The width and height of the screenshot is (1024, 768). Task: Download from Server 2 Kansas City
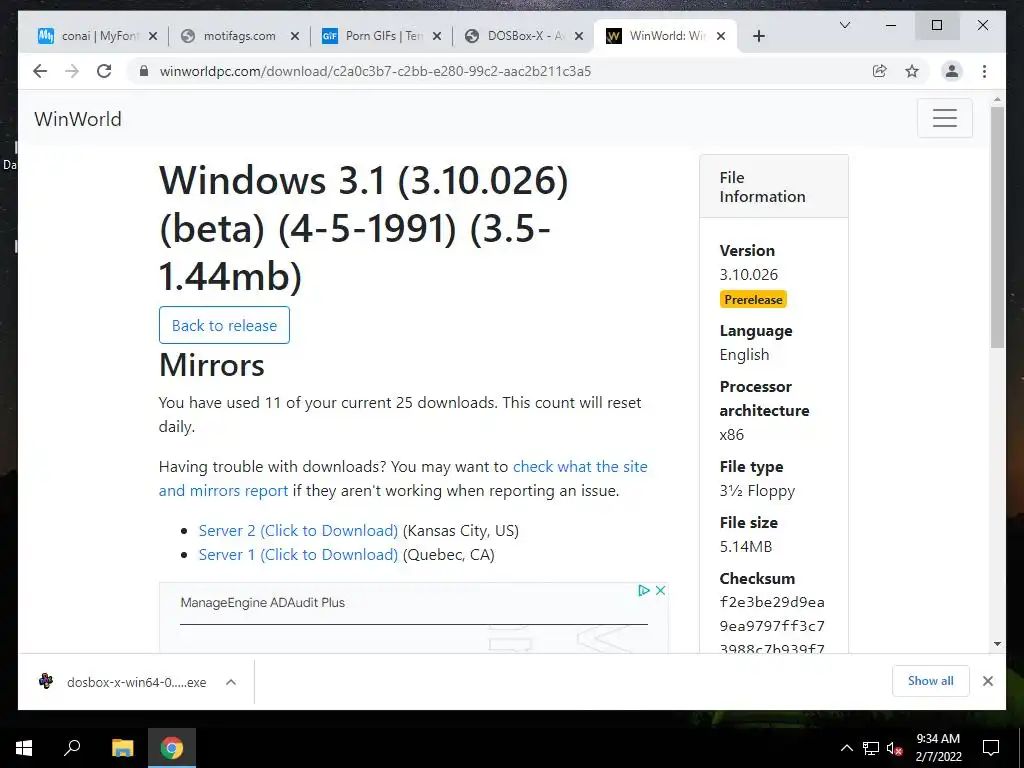tap(298, 530)
